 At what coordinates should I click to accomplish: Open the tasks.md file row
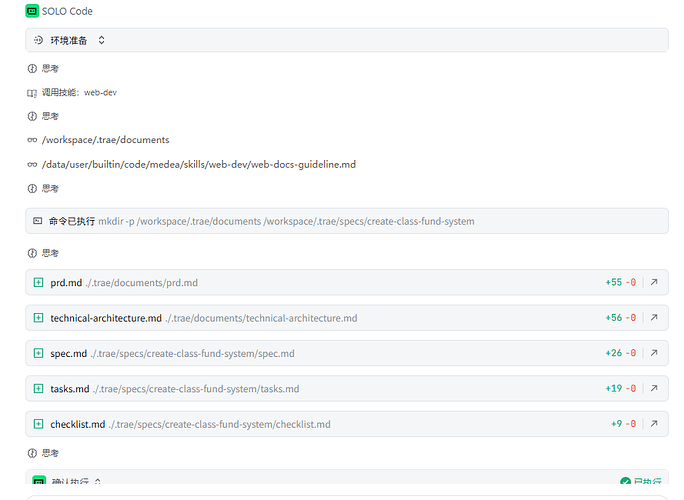(347, 388)
